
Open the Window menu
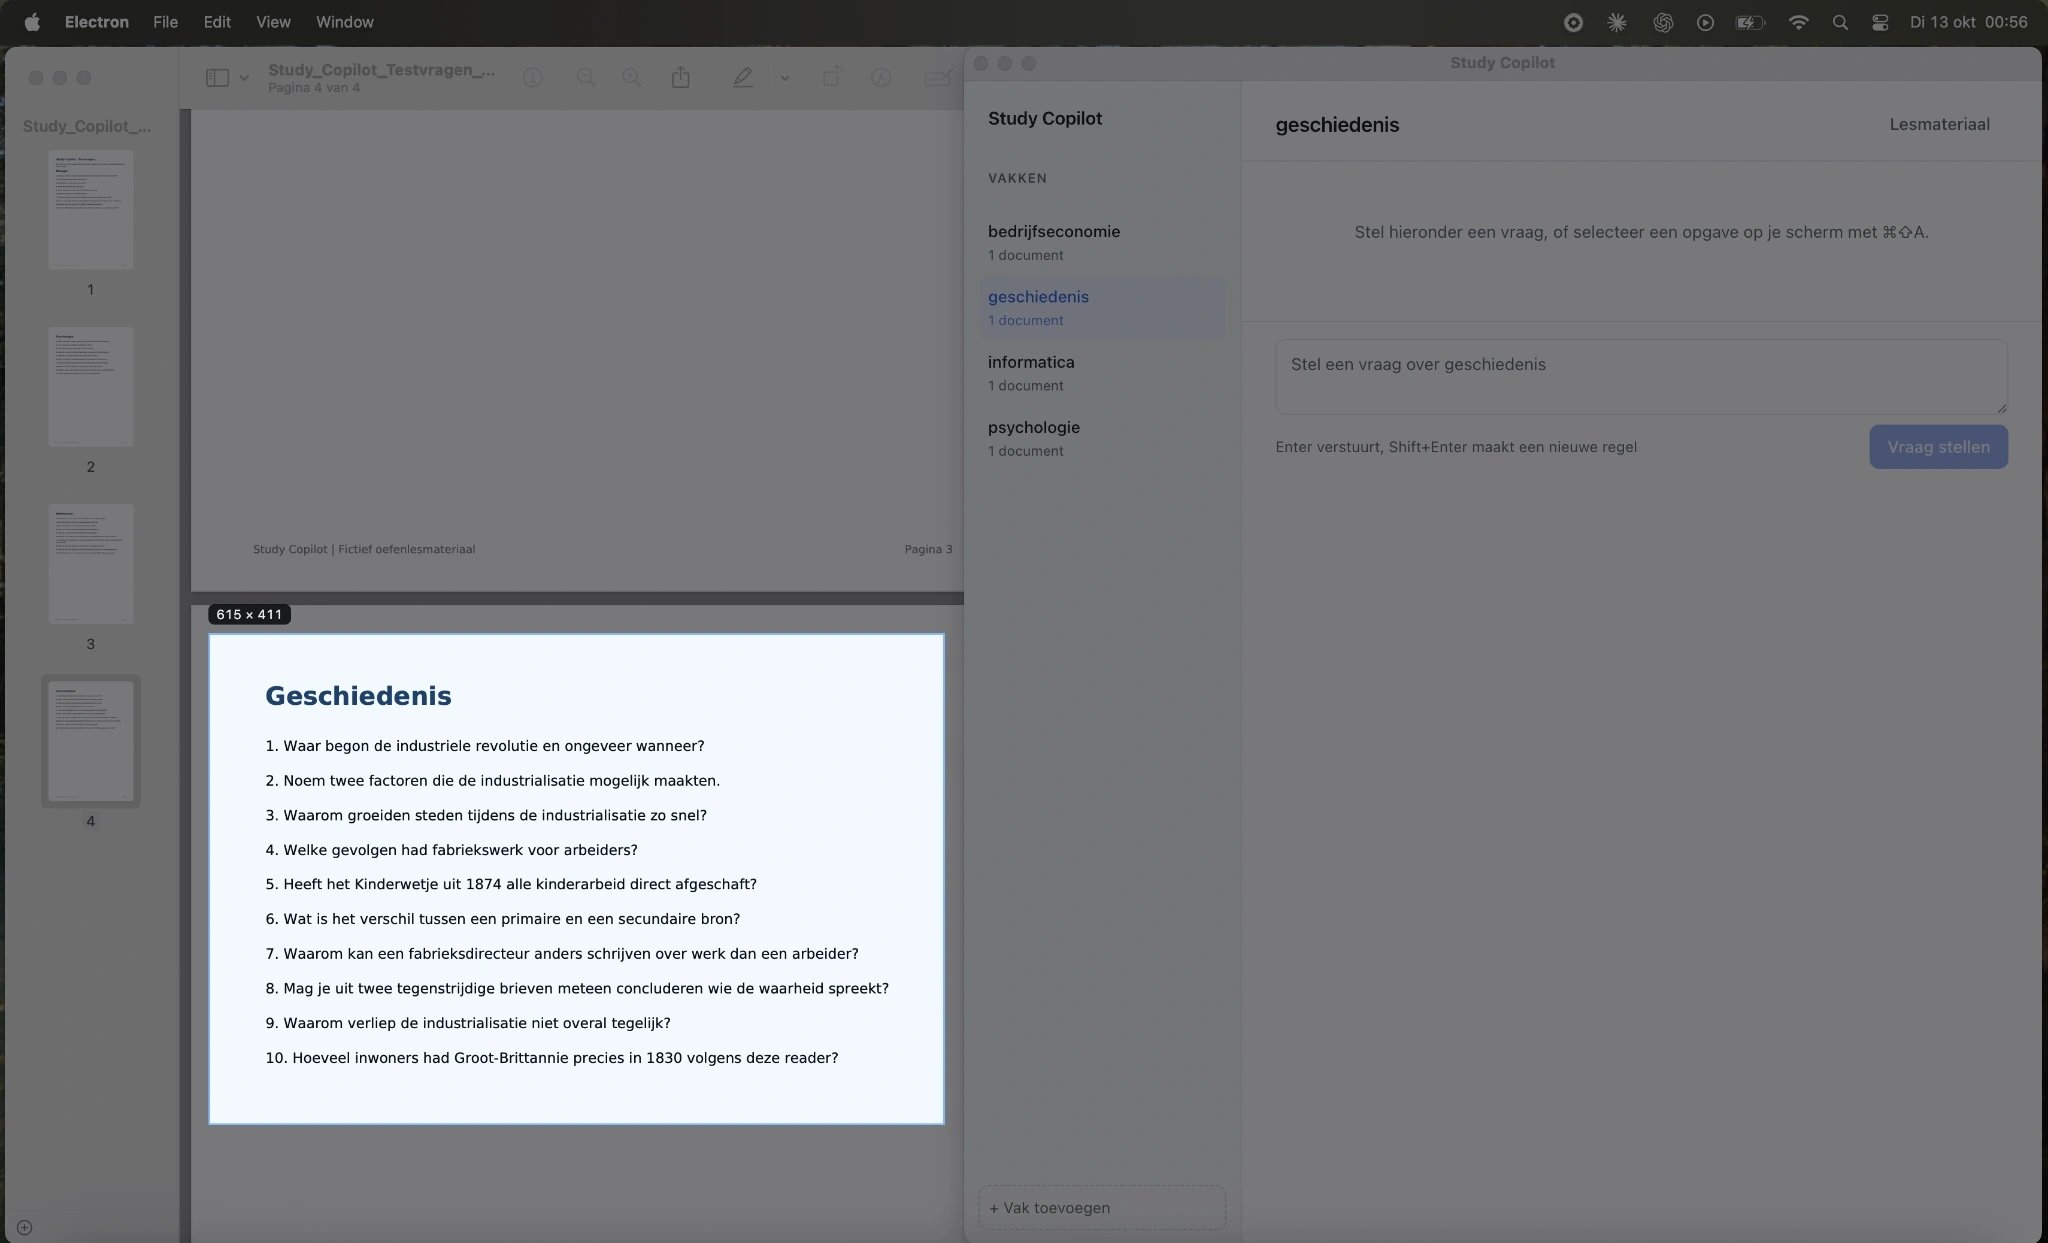[x=345, y=22]
